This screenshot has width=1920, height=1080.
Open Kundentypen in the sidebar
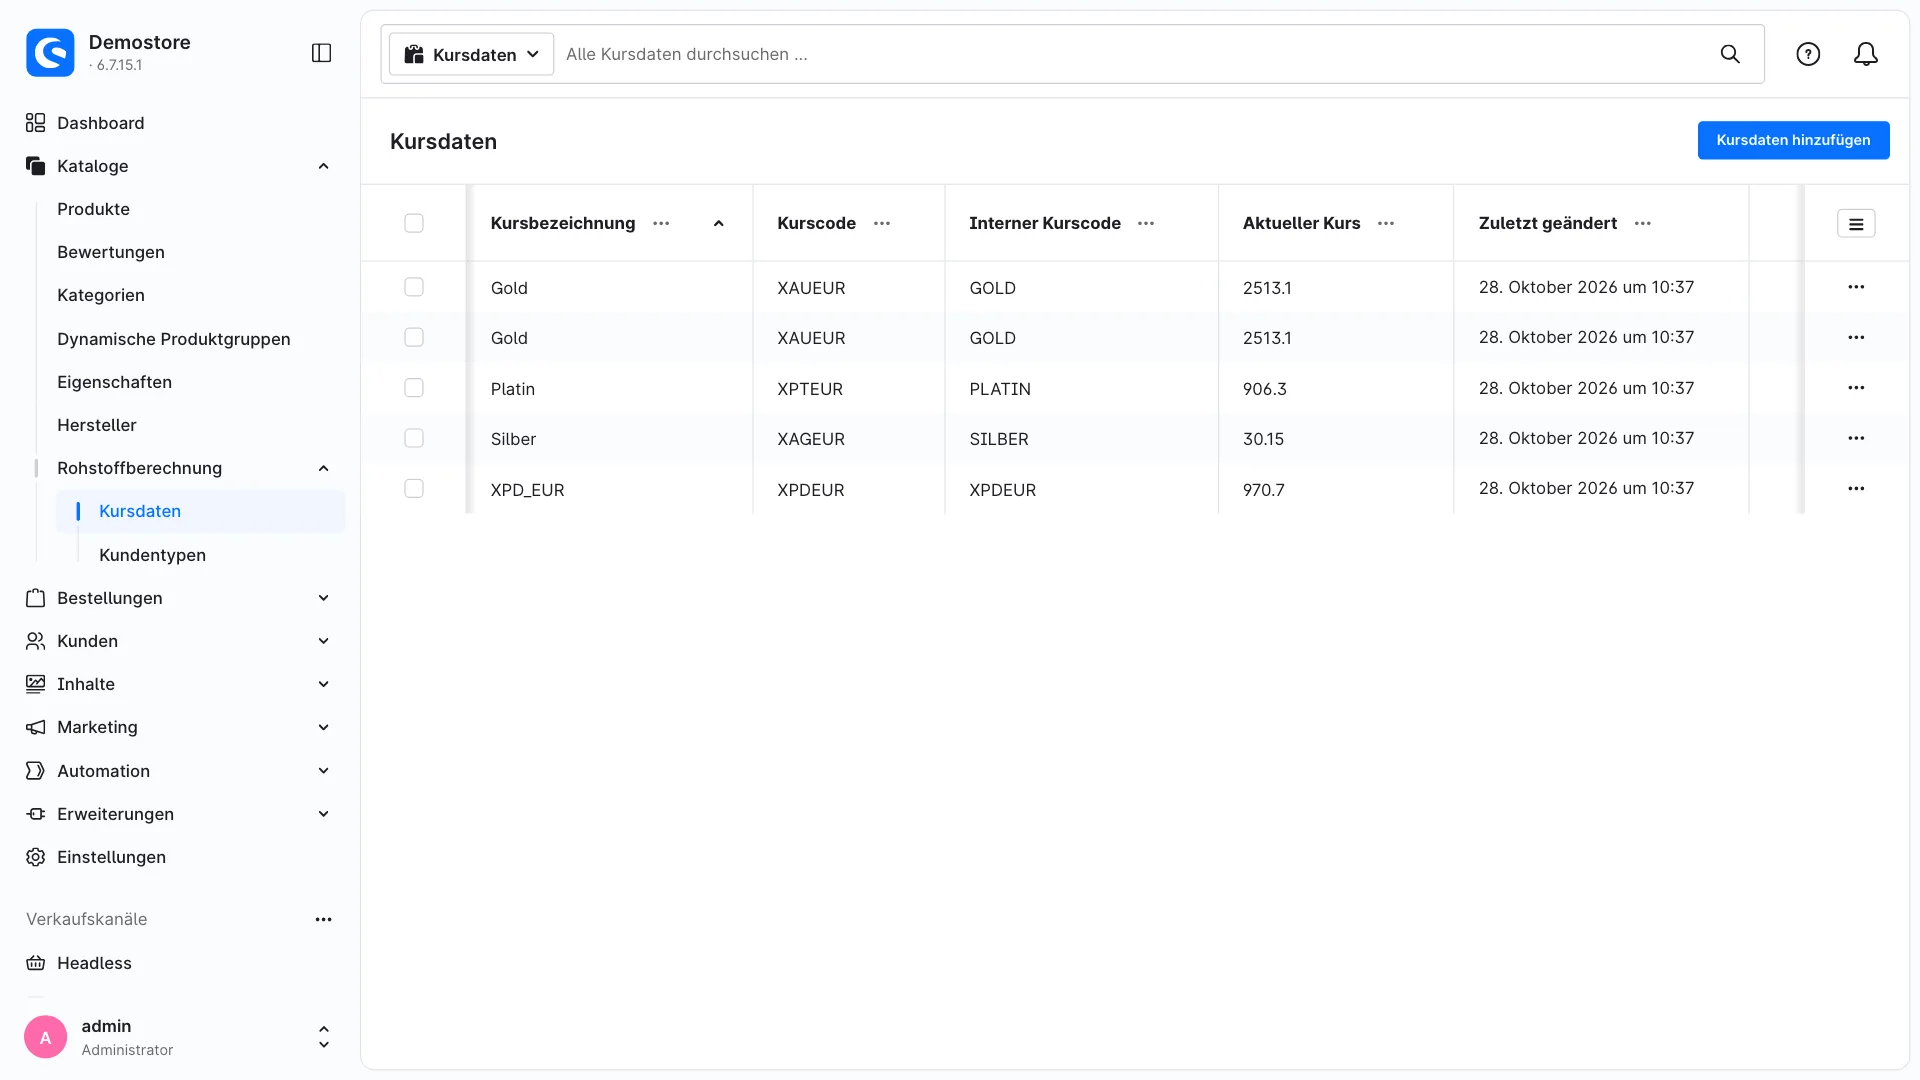pyautogui.click(x=152, y=555)
